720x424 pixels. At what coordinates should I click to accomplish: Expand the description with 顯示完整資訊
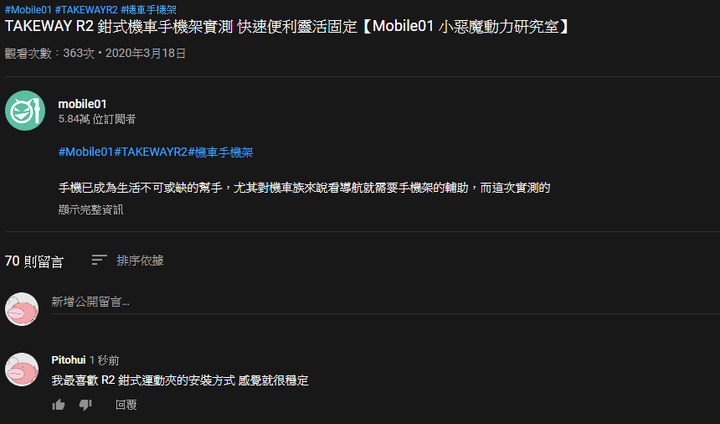91,210
